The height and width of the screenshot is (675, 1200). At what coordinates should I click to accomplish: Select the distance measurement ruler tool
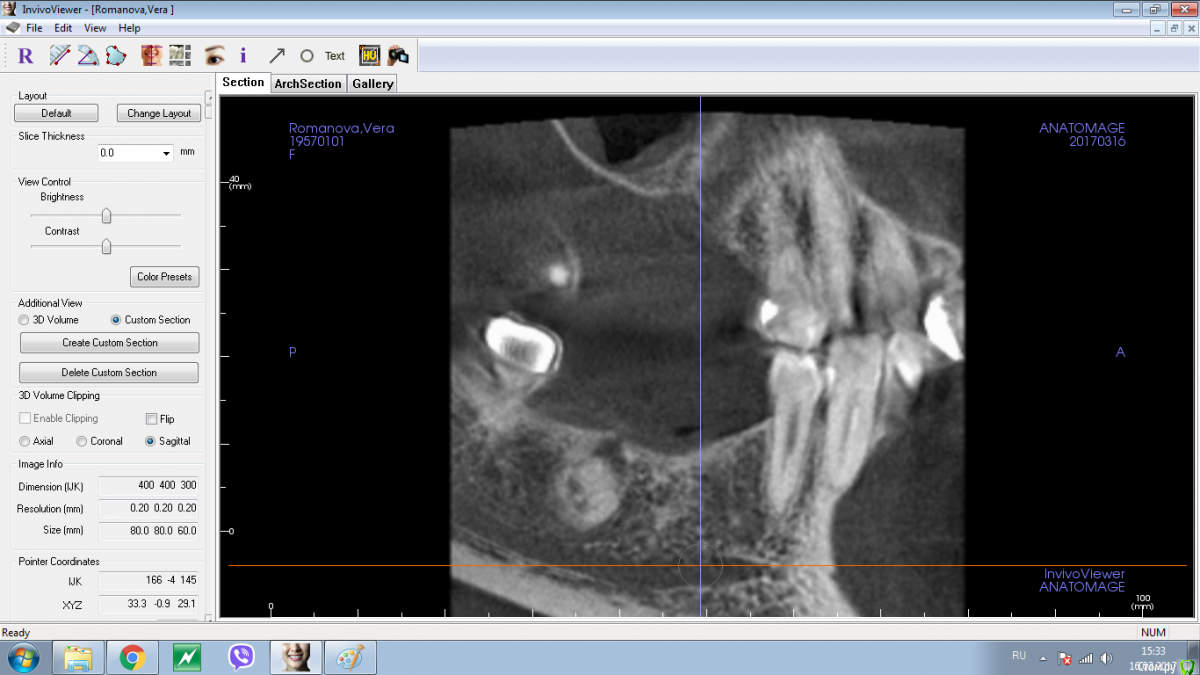[x=60, y=56]
